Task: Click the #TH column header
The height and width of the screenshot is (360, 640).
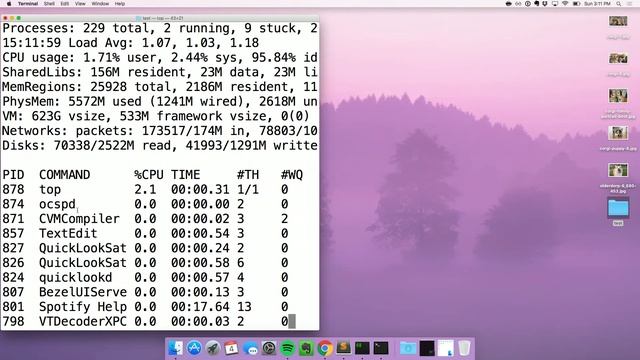Action: point(248,175)
